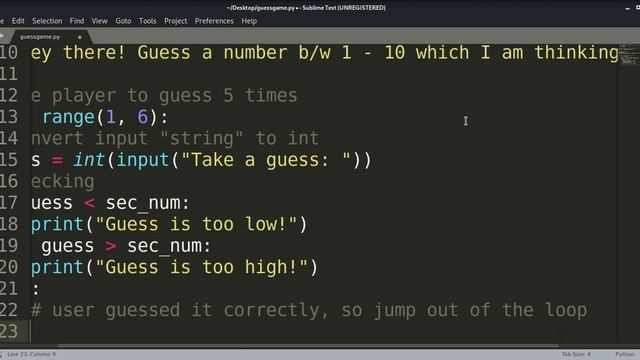Click the tab scroll left arrow
The height and width of the screenshot is (360, 640).
pos(2,36)
